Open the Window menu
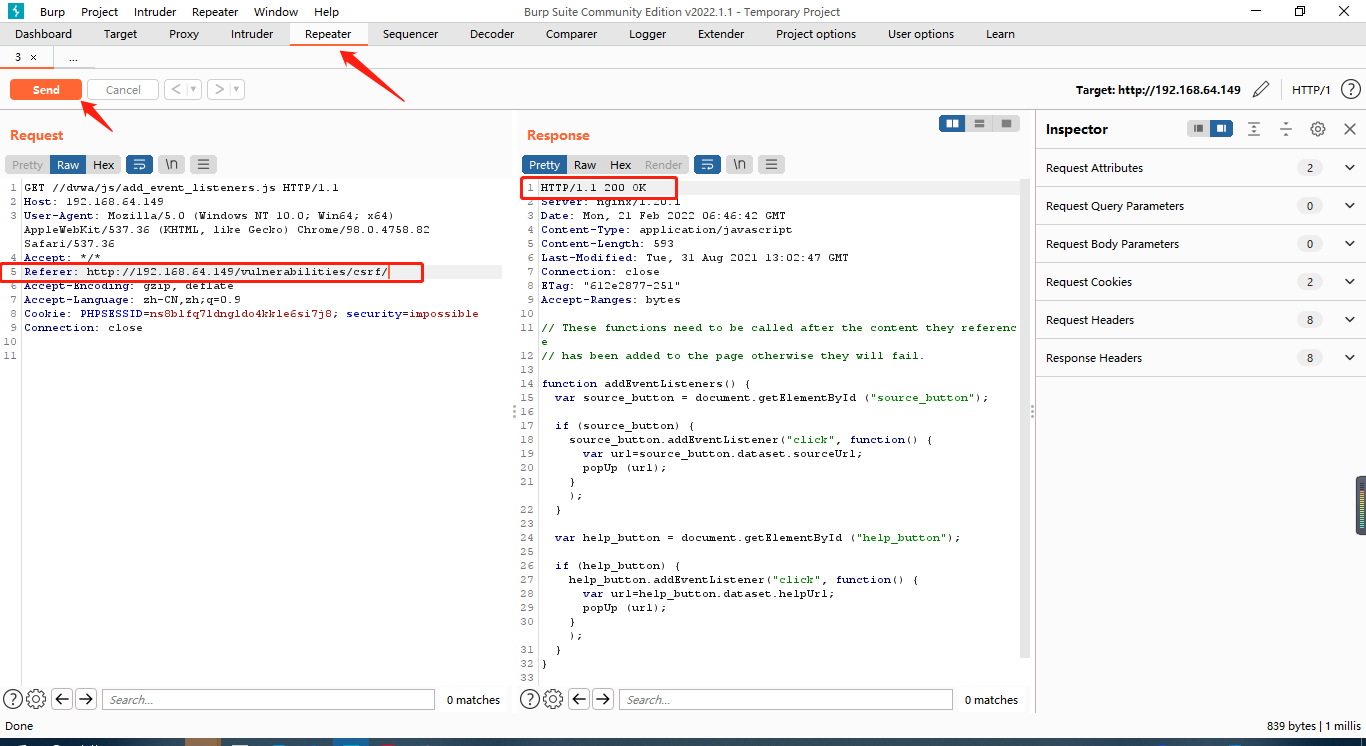1366x746 pixels. tap(275, 12)
